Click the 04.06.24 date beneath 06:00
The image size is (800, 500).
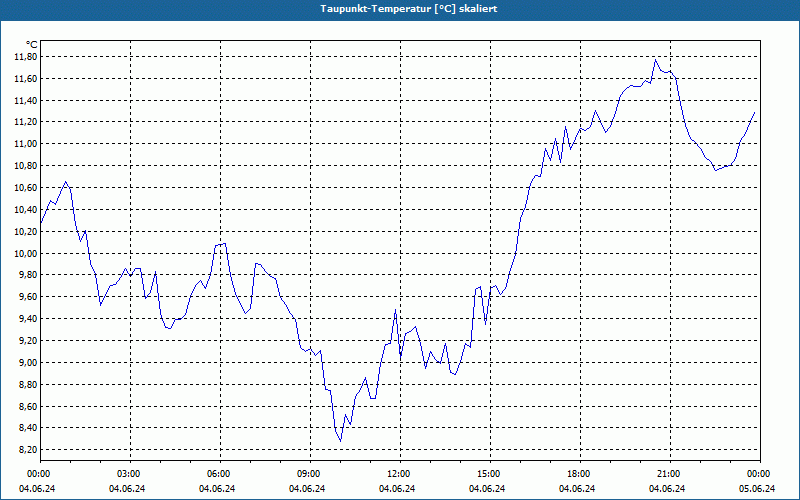[x=217, y=489]
